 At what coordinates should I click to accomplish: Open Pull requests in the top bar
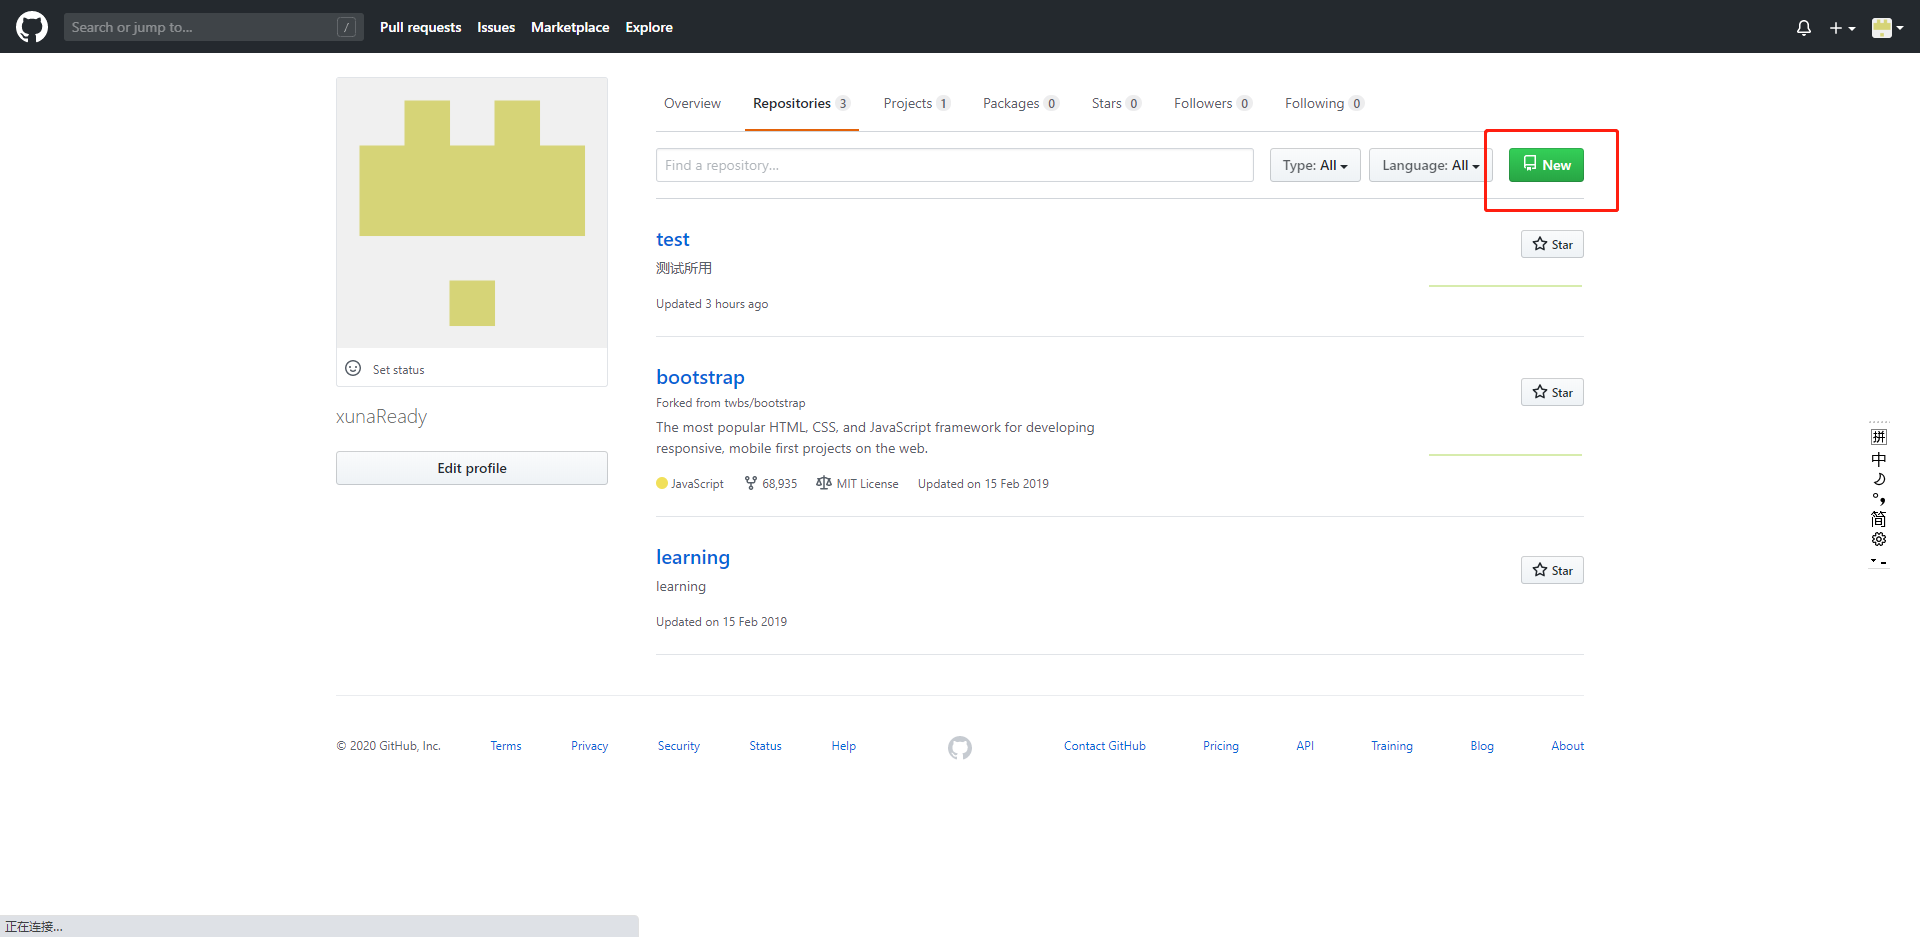[x=420, y=27]
